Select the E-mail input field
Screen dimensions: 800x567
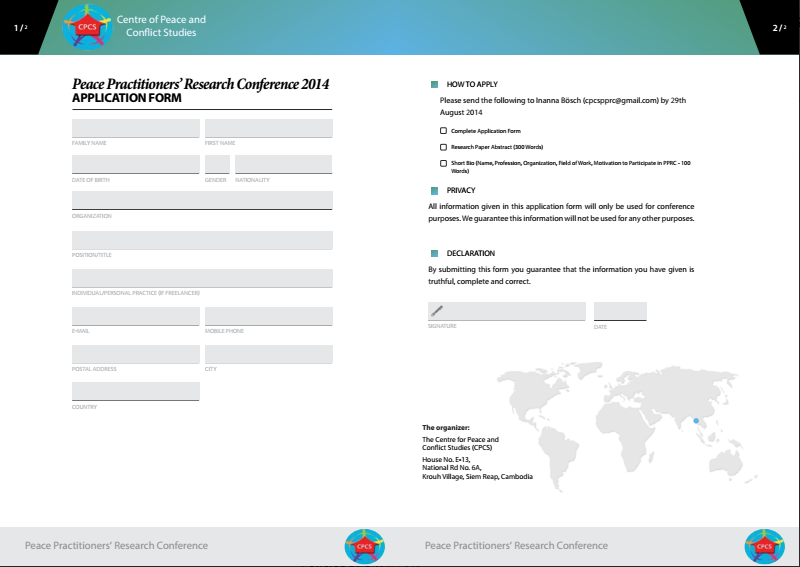pos(136,316)
